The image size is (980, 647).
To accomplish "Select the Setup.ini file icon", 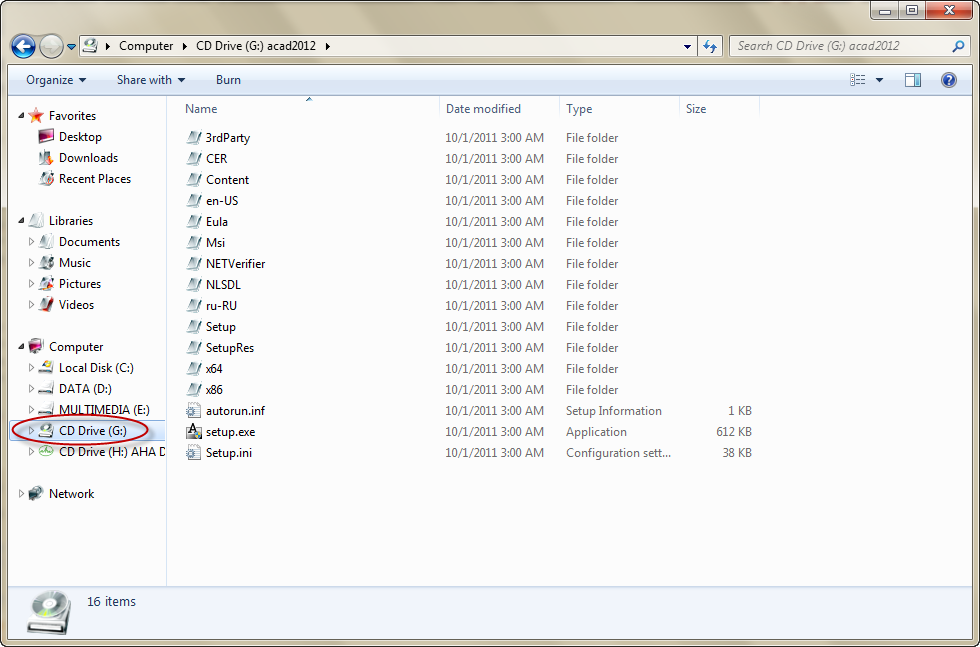I will (x=193, y=453).
